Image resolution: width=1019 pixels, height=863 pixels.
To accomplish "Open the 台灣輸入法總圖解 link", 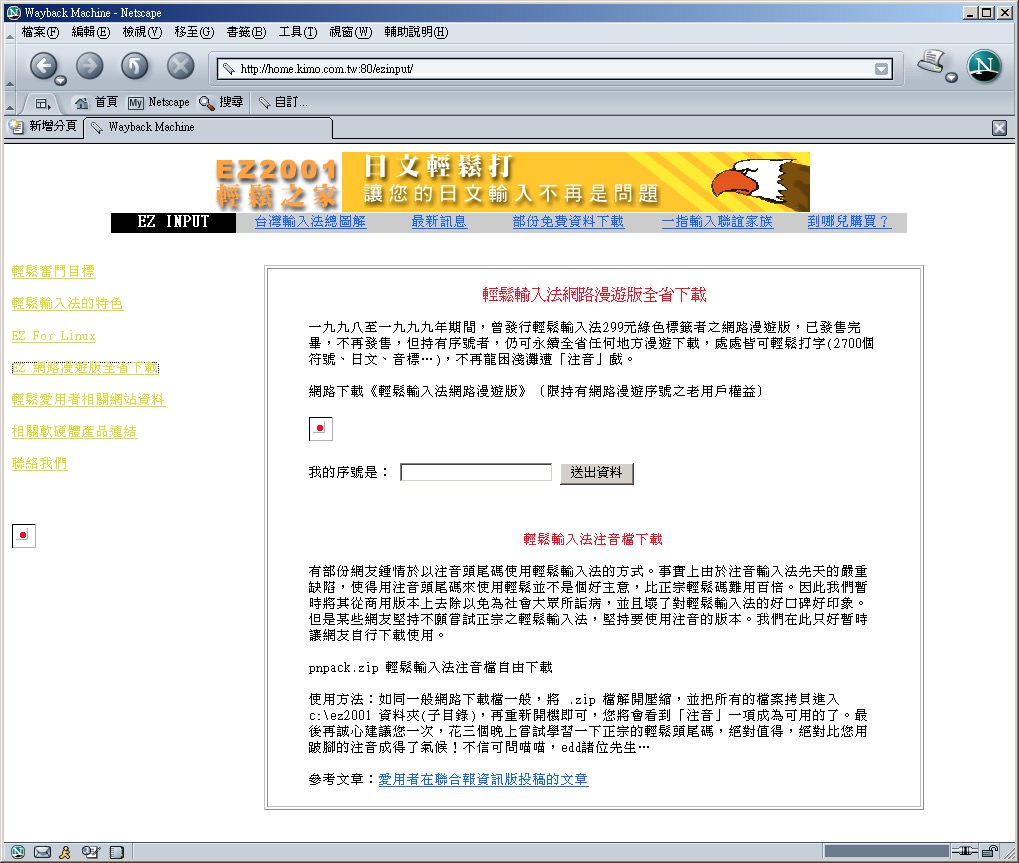I will [310, 222].
